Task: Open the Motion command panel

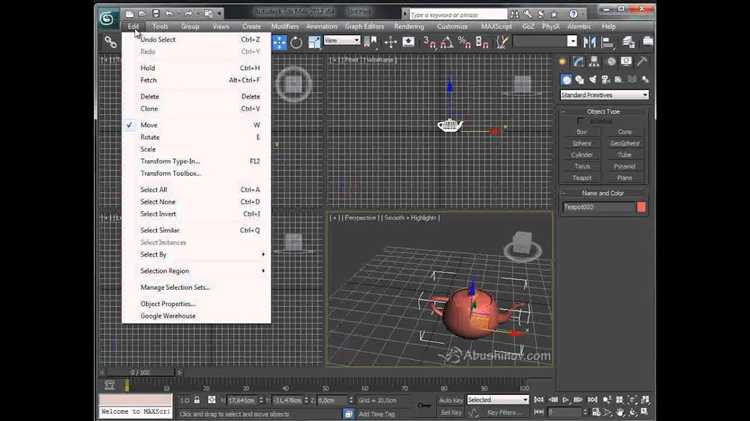Action: [x=611, y=62]
